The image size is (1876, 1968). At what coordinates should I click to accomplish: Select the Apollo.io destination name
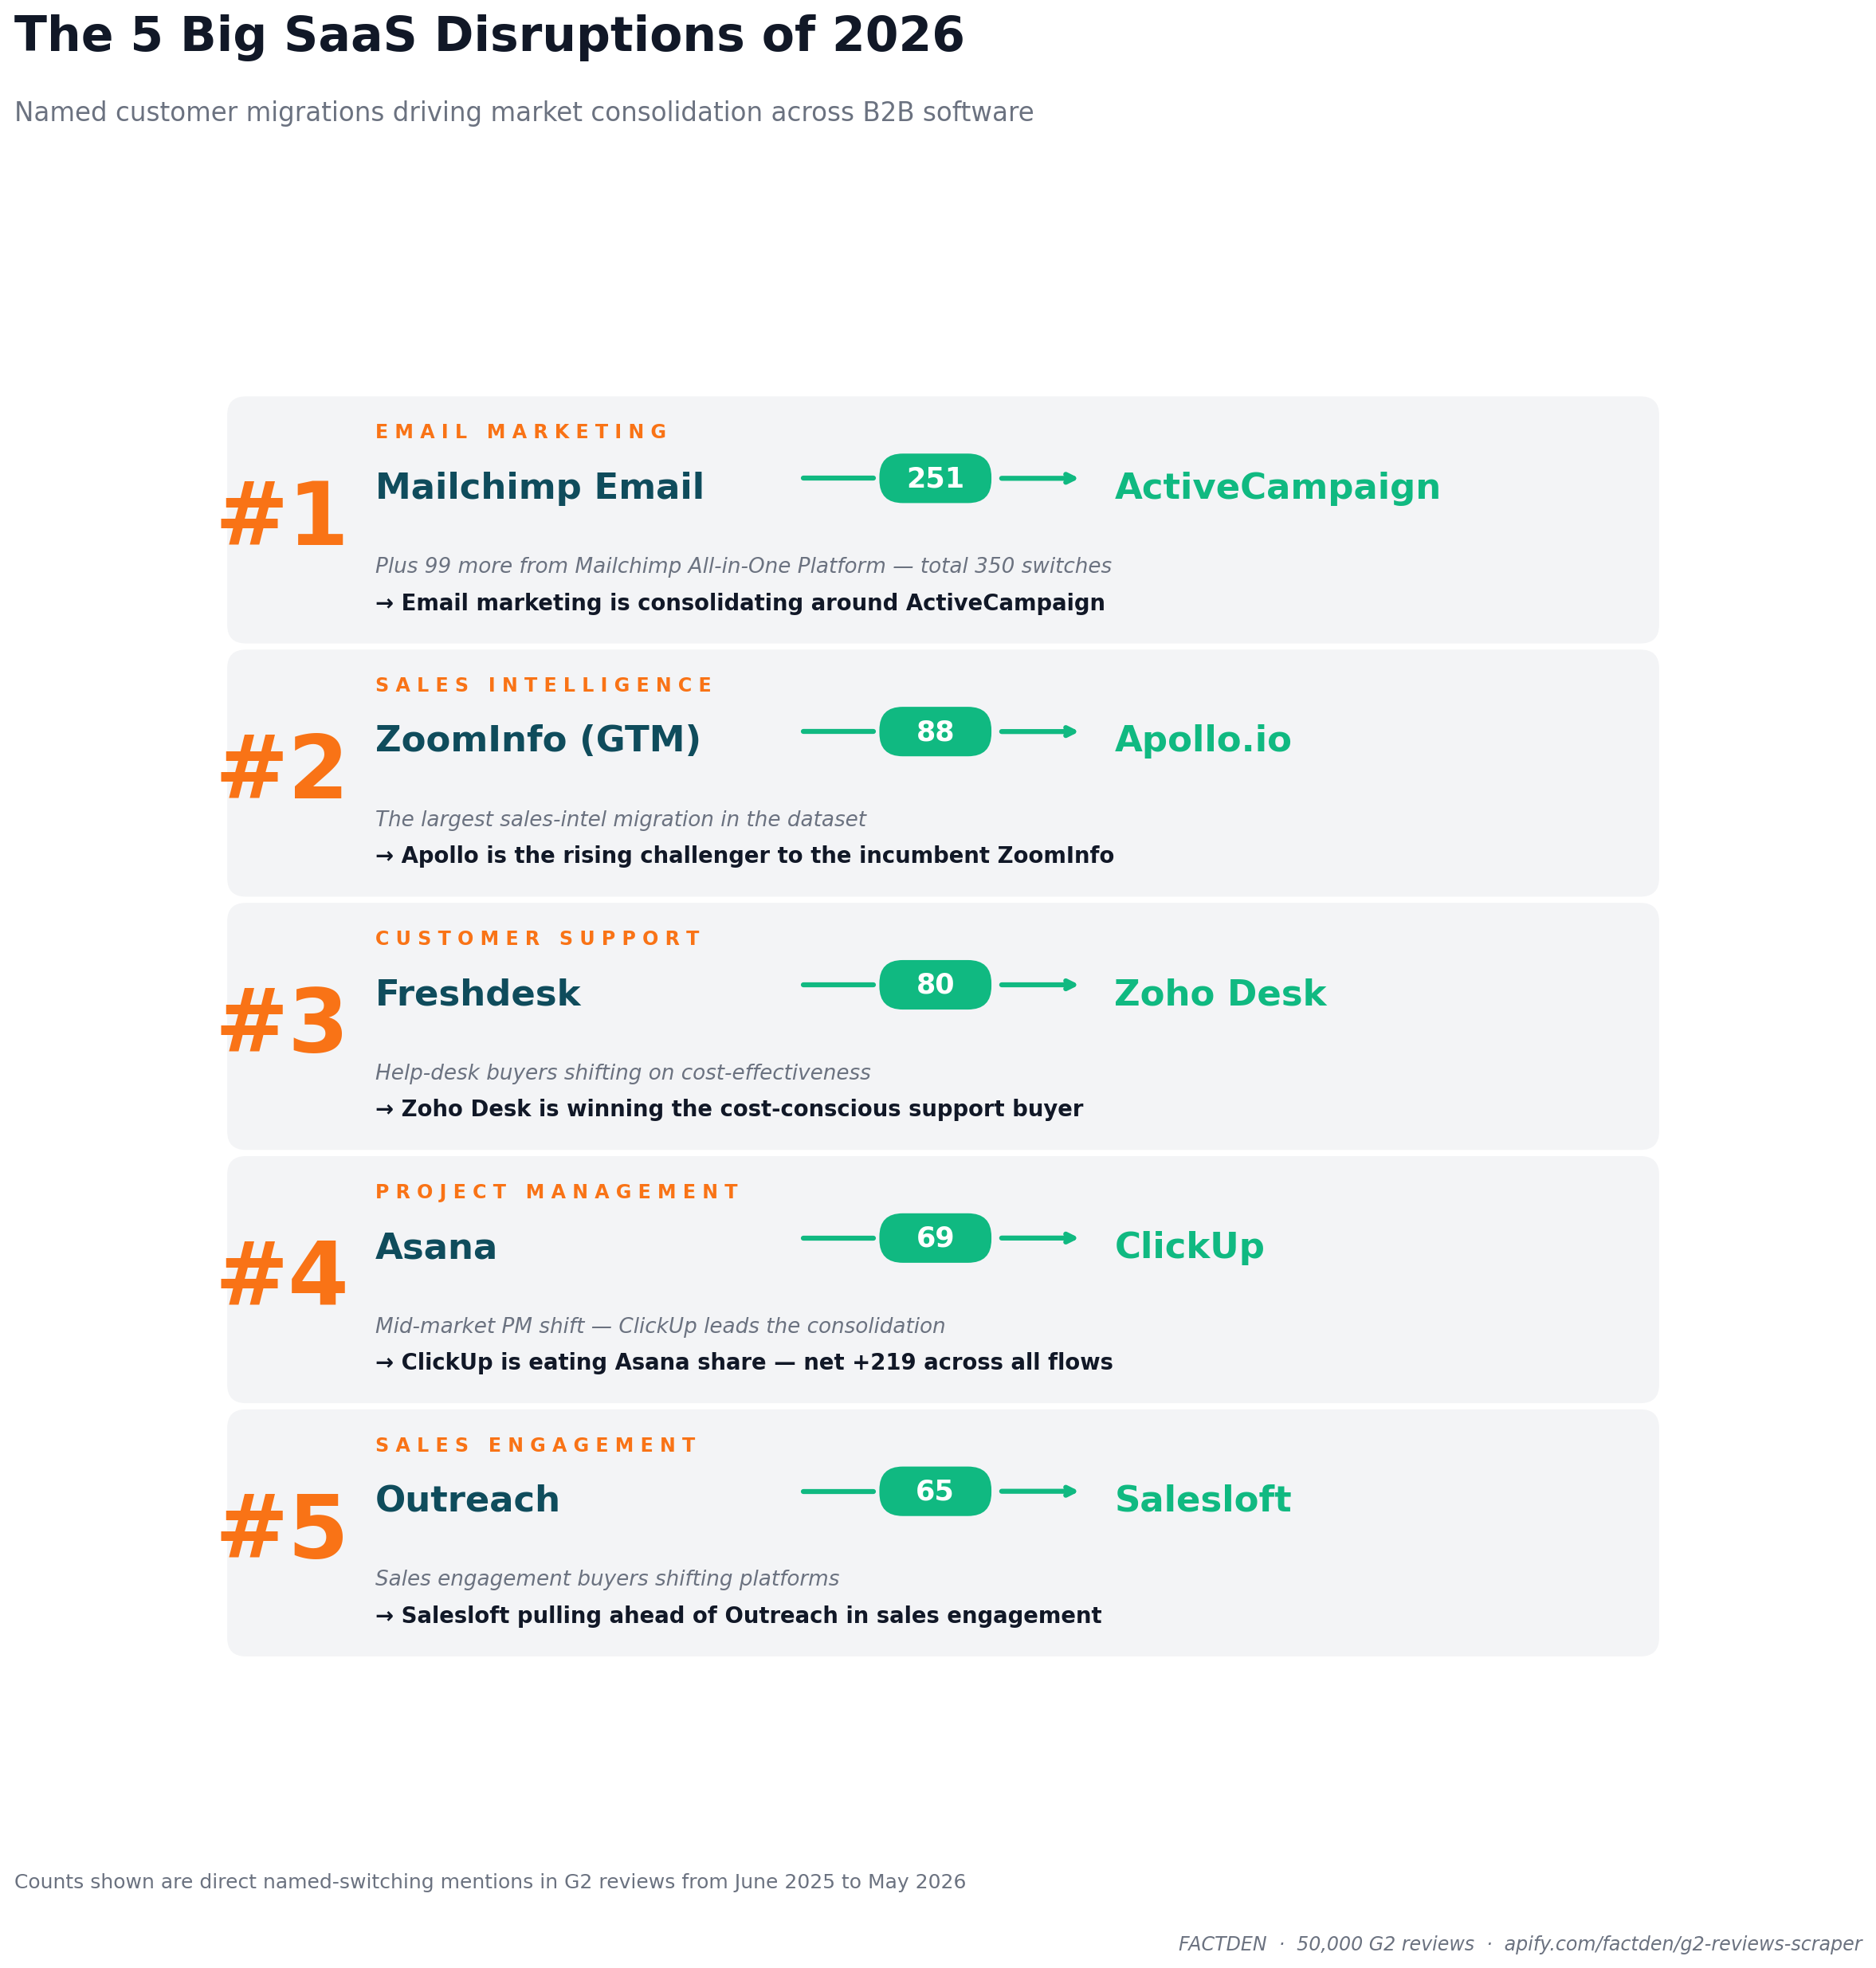pos(1202,740)
